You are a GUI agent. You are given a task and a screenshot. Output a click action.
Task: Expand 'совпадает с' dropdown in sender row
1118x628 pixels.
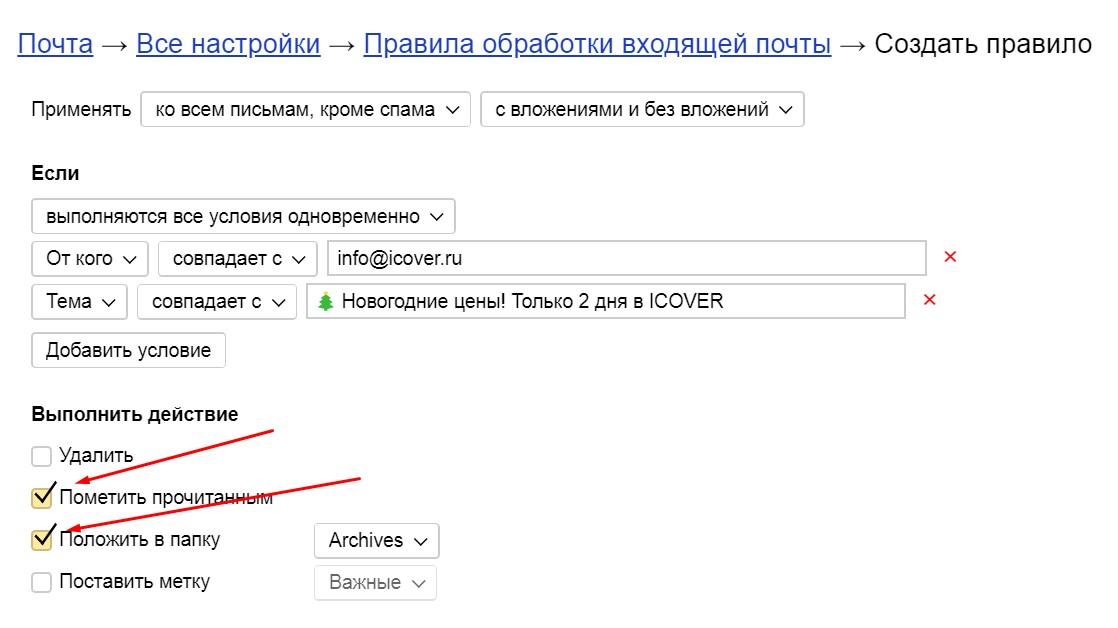click(237, 259)
